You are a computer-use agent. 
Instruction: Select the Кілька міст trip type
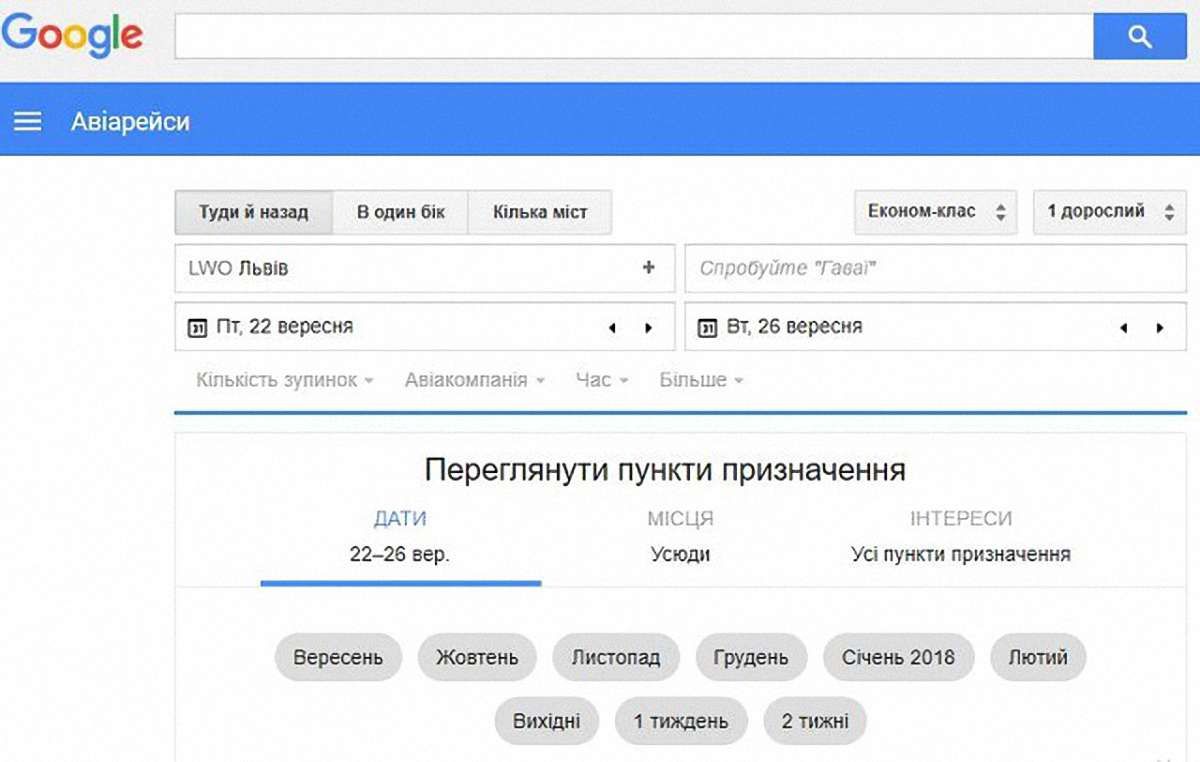click(540, 213)
